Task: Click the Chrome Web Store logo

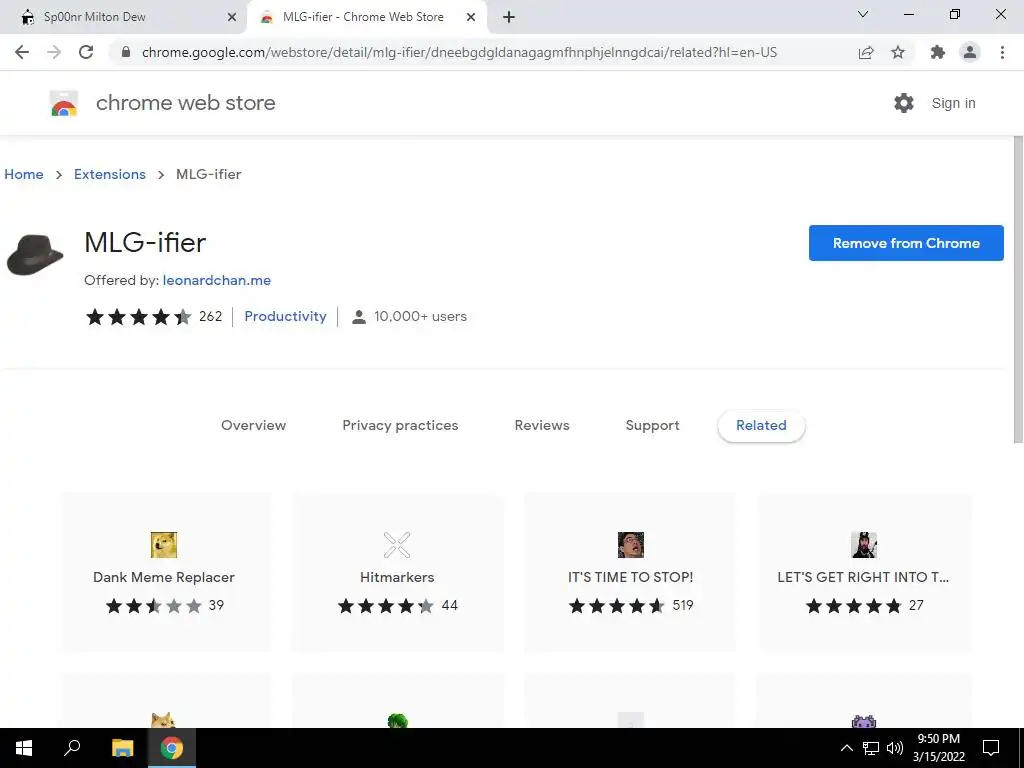Action: tap(63, 103)
